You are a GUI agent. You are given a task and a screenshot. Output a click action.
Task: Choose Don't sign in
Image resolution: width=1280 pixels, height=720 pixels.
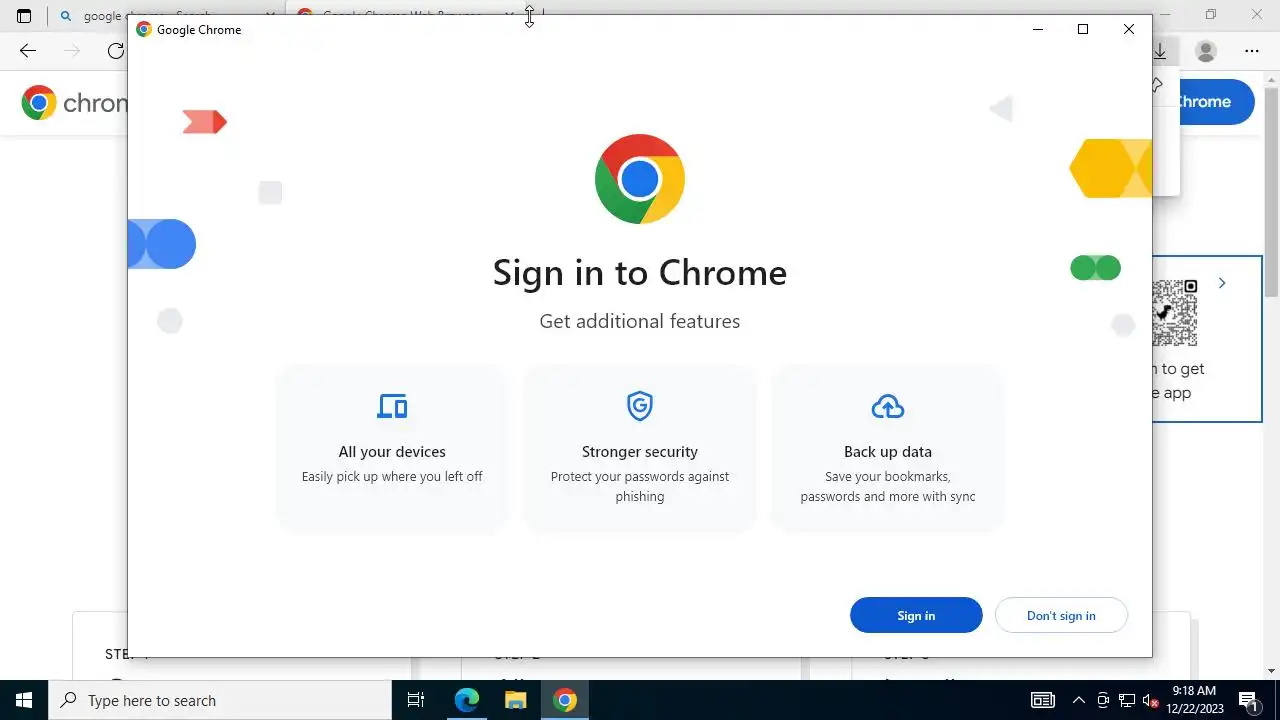click(x=1061, y=615)
